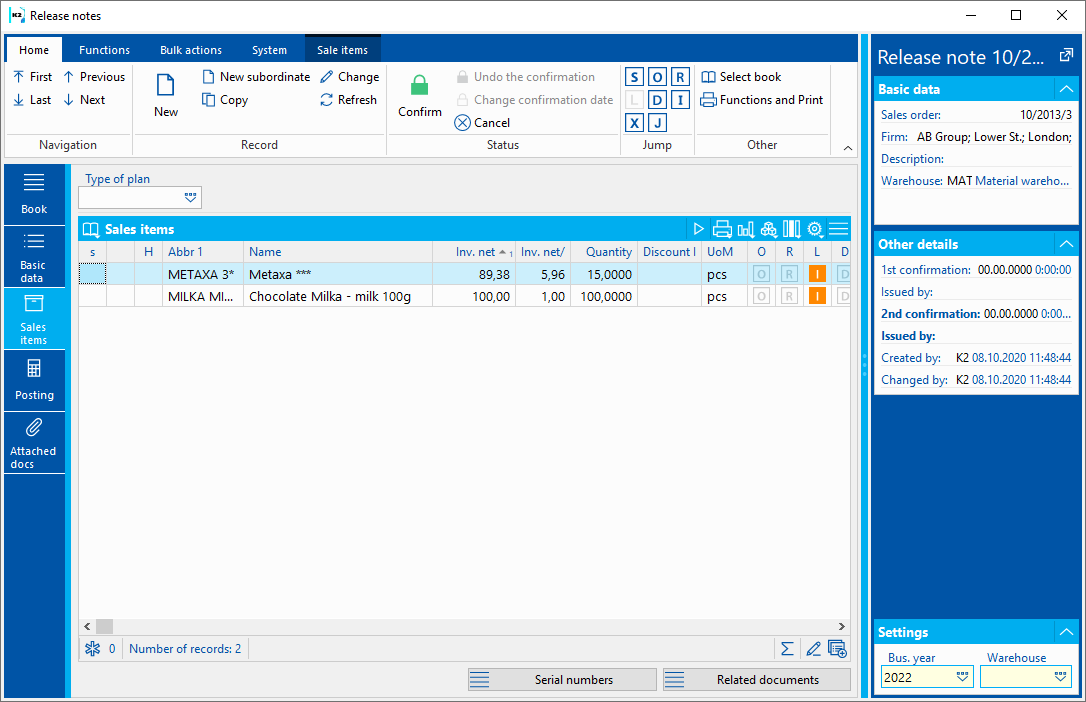Open the Attached docs sidebar panel

(x=34, y=443)
